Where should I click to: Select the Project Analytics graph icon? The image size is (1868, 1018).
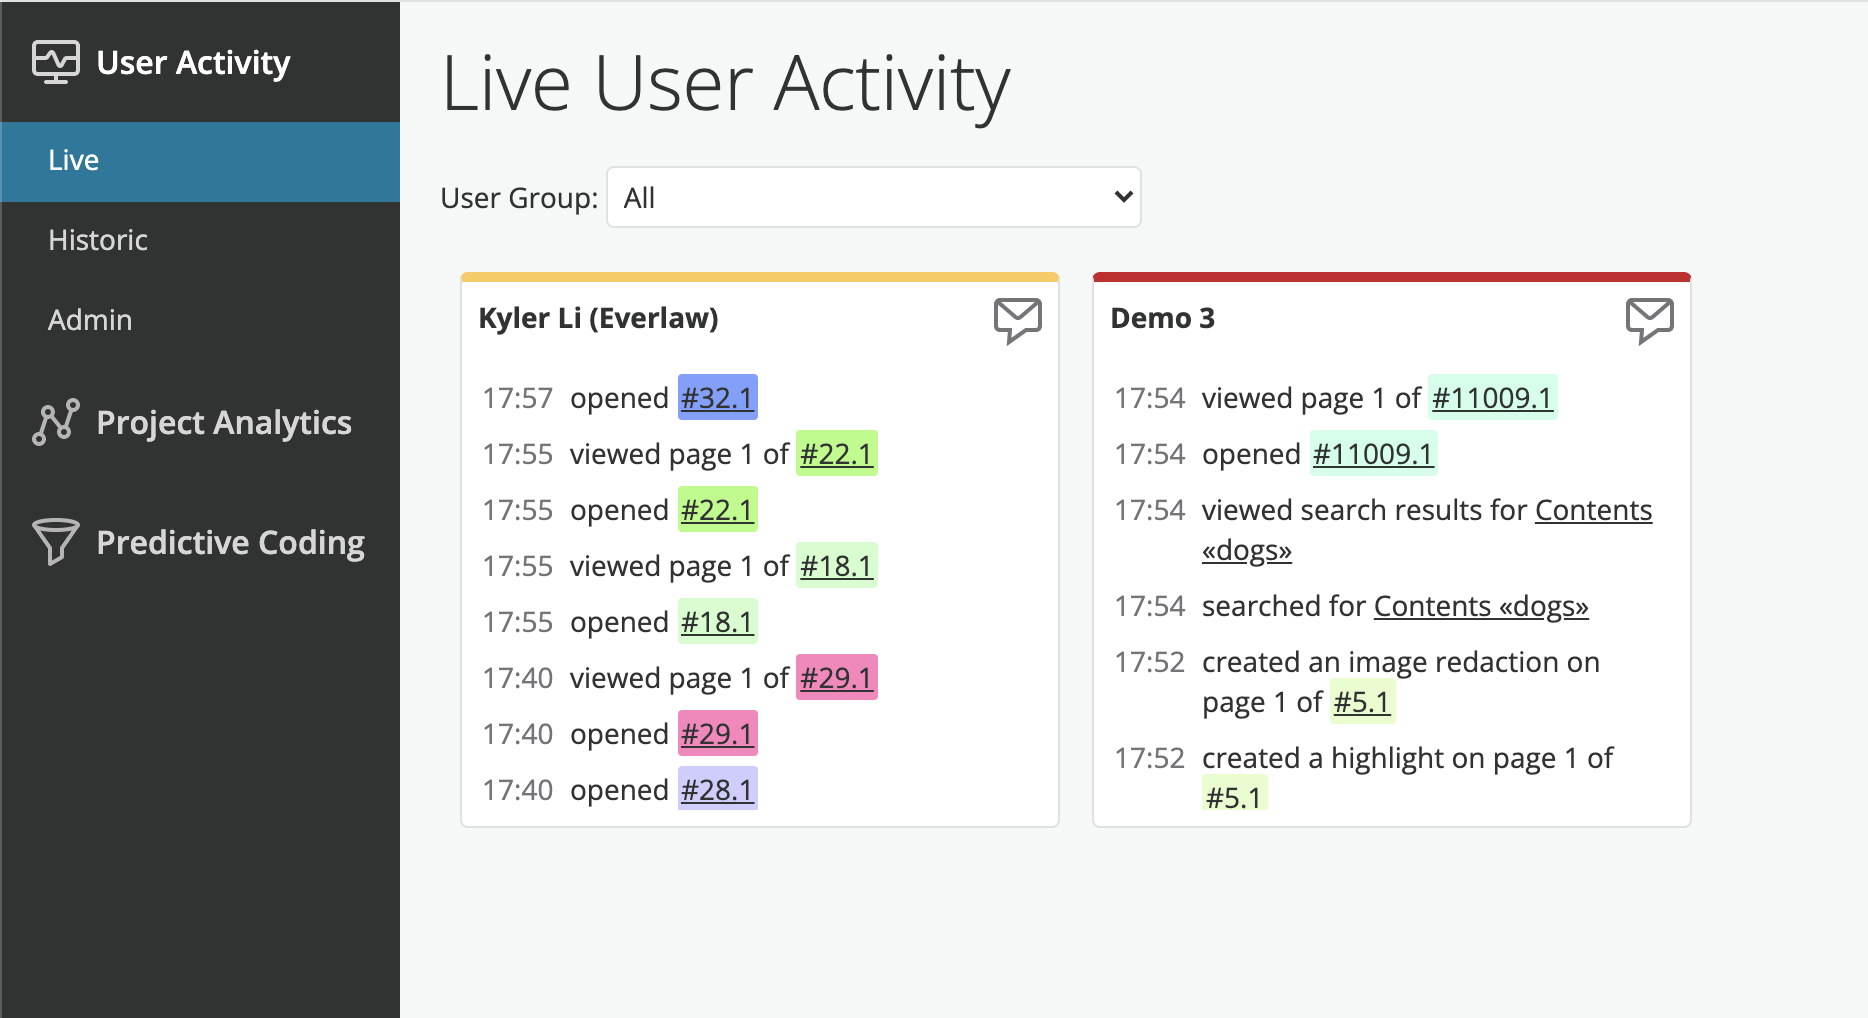pyautogui.click(x=55, y=421)
